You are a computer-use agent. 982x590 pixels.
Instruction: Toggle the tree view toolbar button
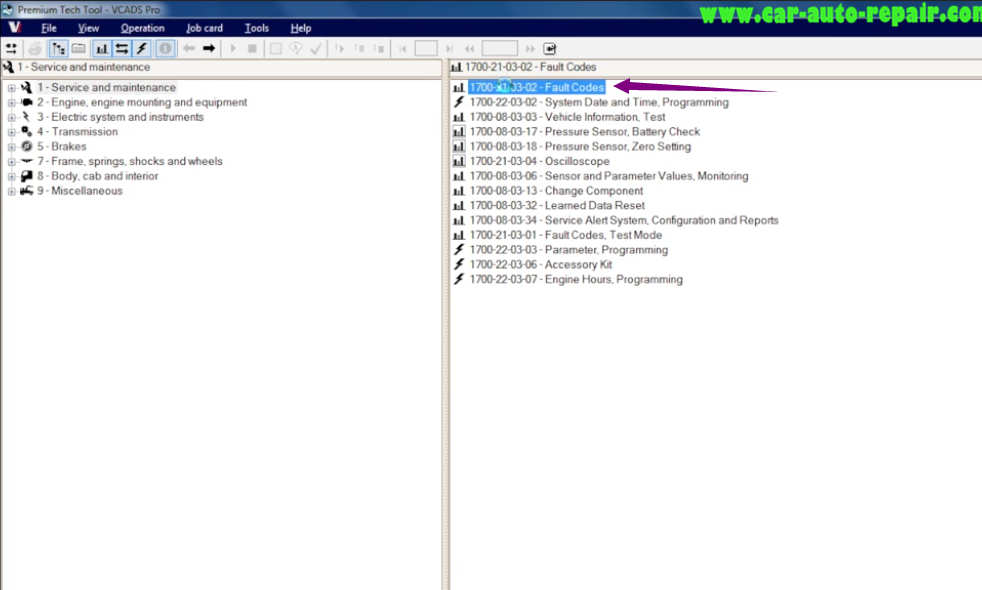(58, 48)
